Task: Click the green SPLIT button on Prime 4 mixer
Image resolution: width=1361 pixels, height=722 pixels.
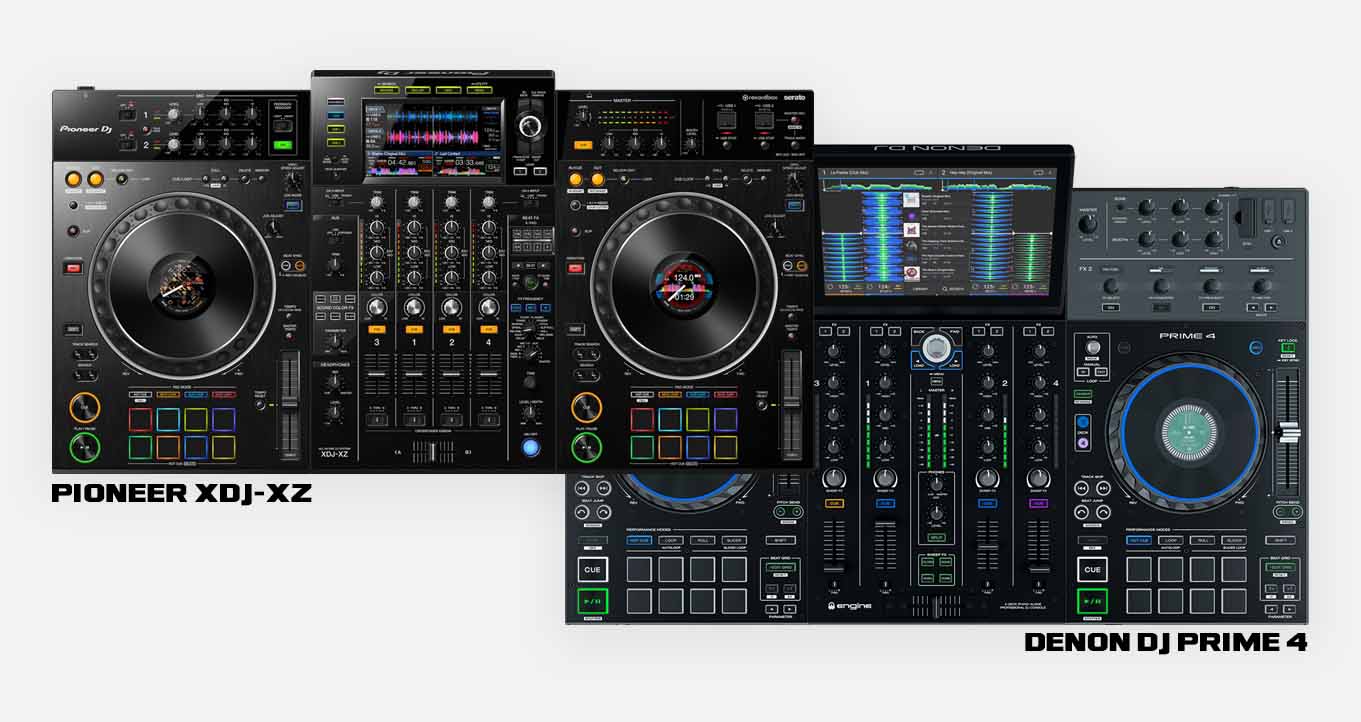Action: [936, 537]
